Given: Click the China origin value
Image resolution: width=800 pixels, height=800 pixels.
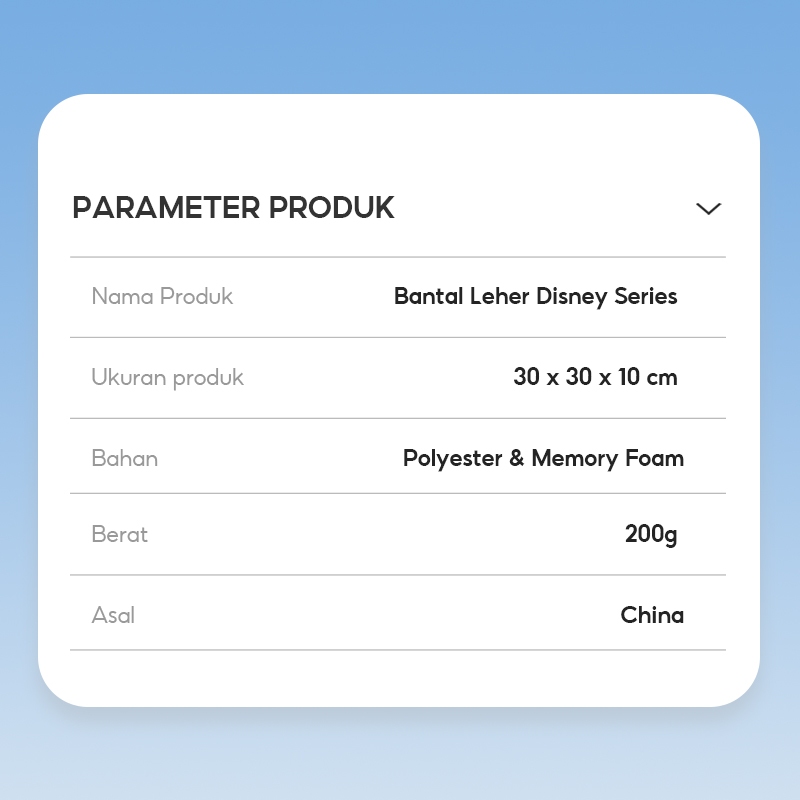Looking at the screenshot, I should point(652,615).
